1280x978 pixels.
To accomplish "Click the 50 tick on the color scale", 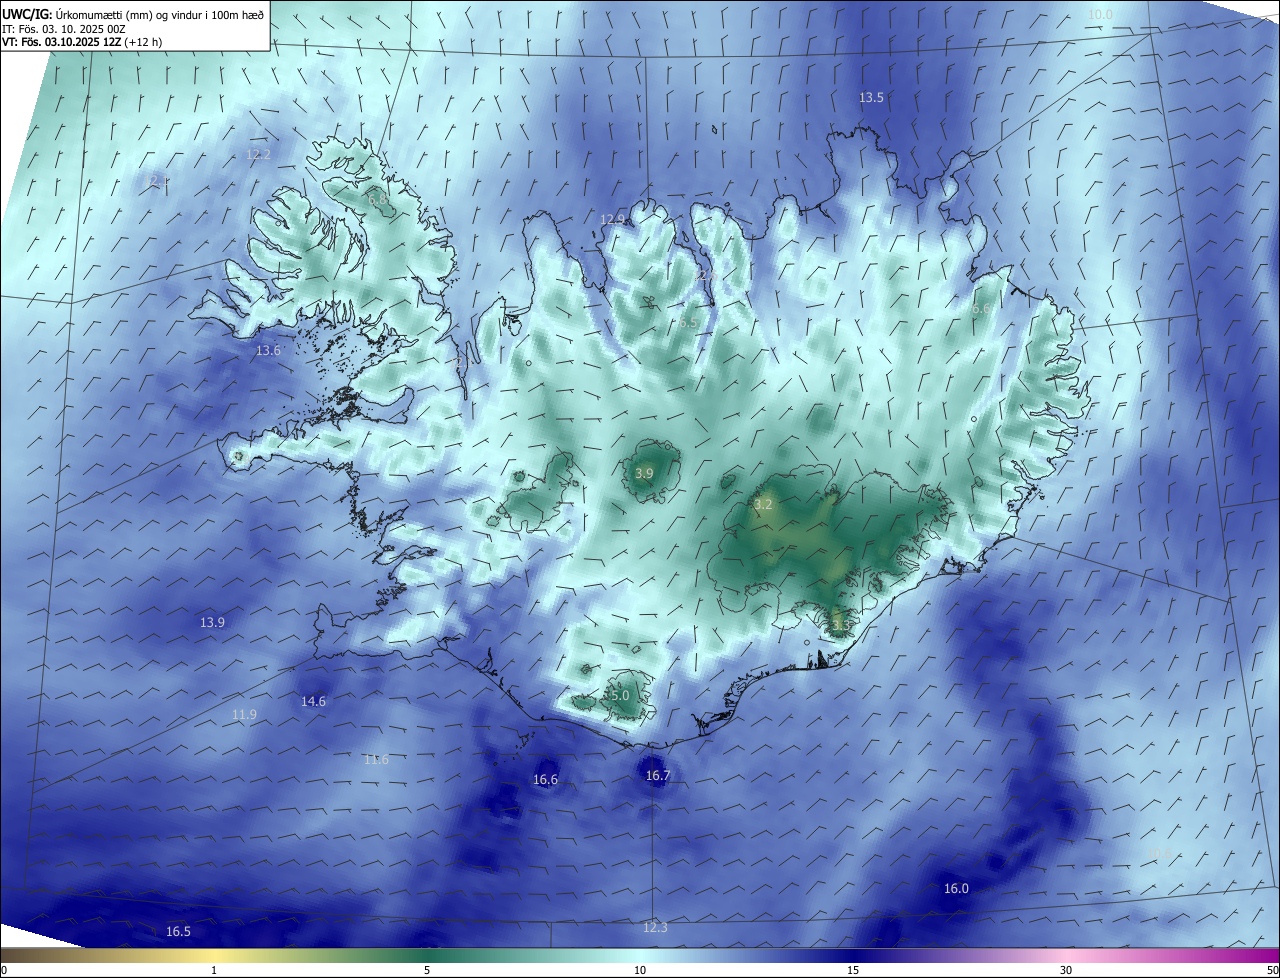I will point(1272,970).
